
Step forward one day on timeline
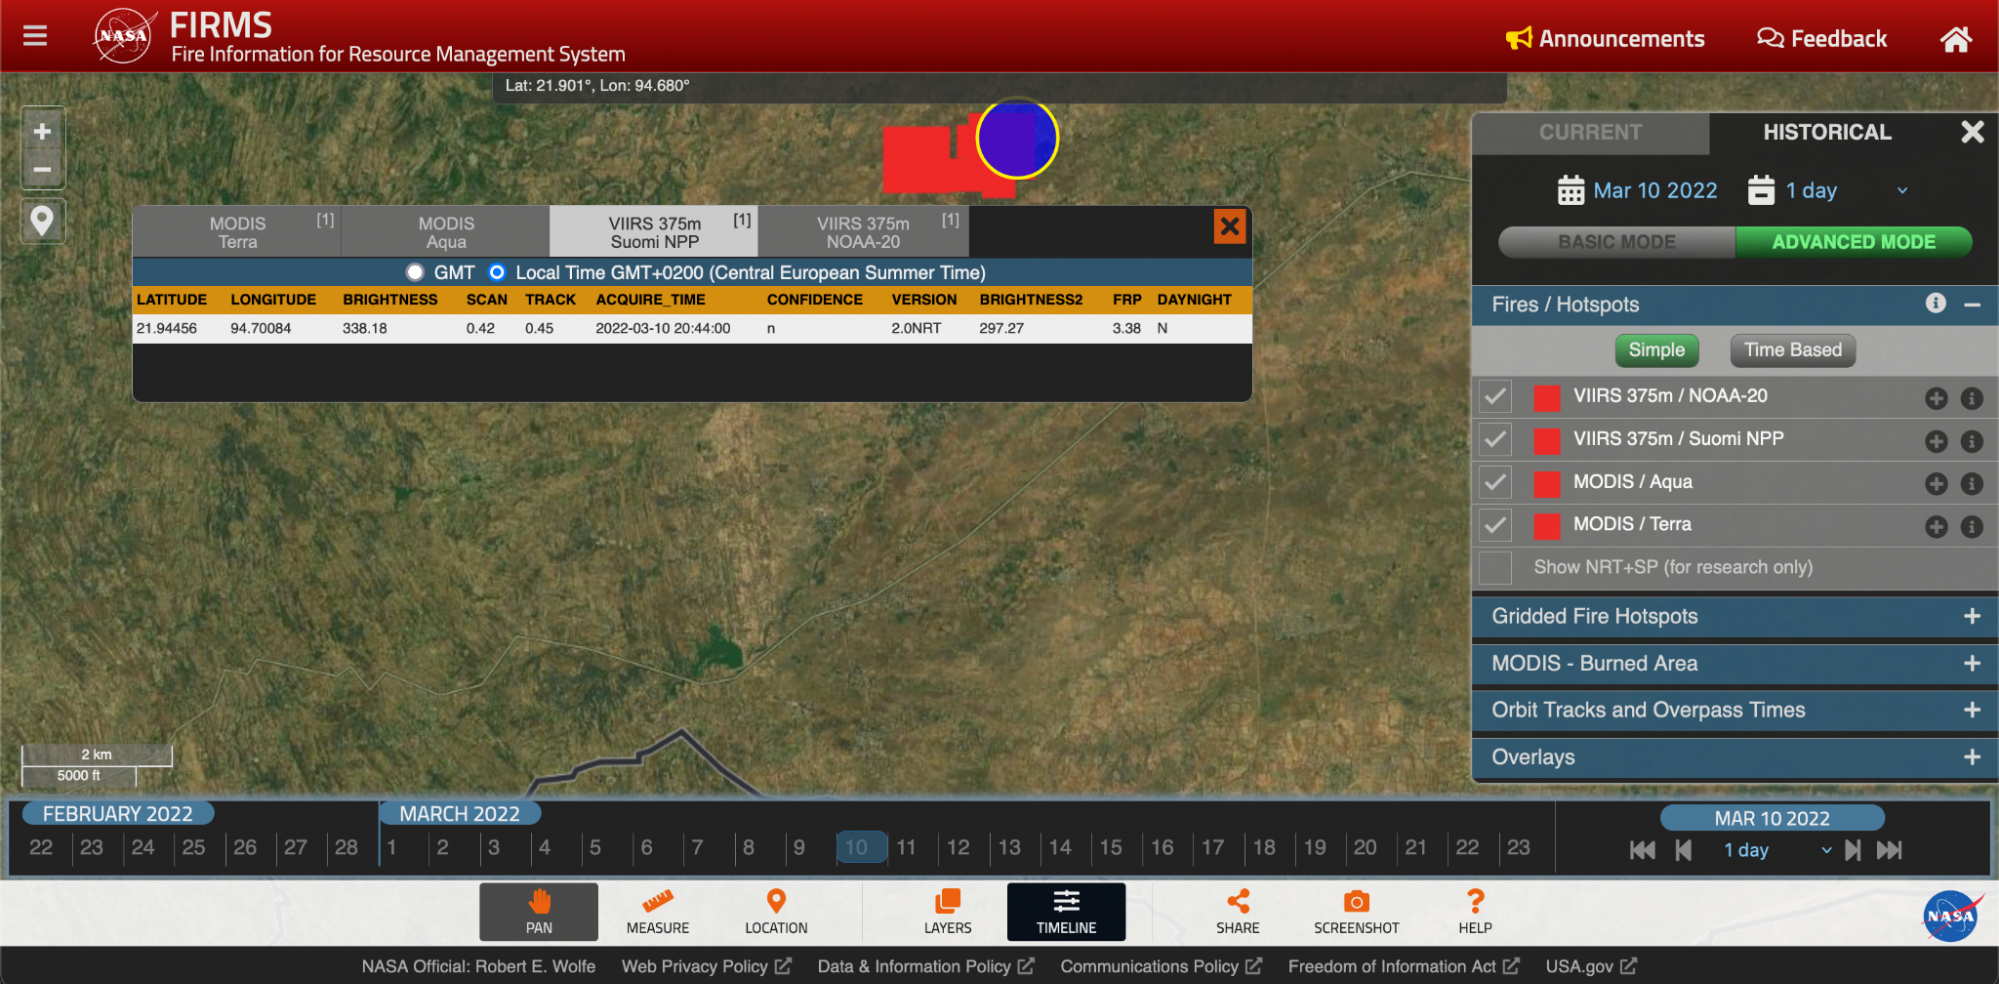click(1853, 850)
